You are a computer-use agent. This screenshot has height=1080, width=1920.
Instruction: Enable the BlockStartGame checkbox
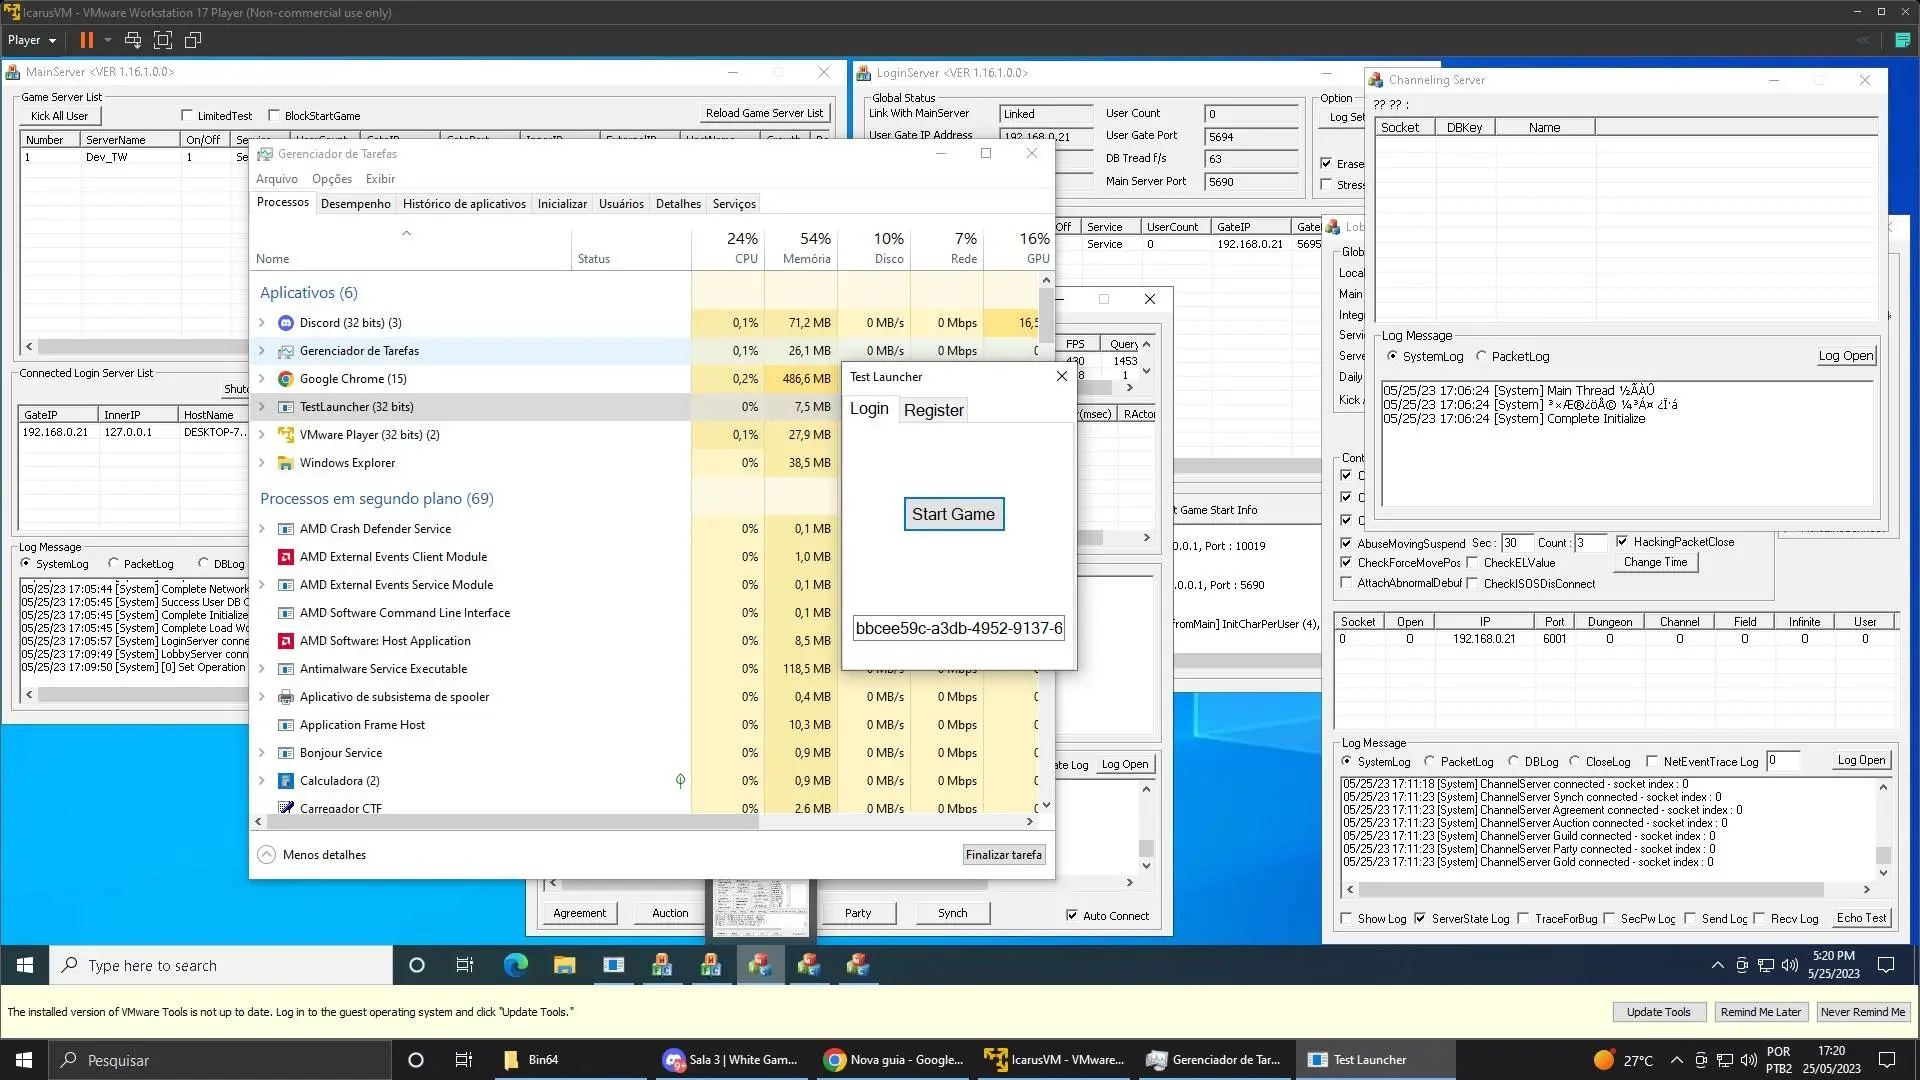click(274, 116)
